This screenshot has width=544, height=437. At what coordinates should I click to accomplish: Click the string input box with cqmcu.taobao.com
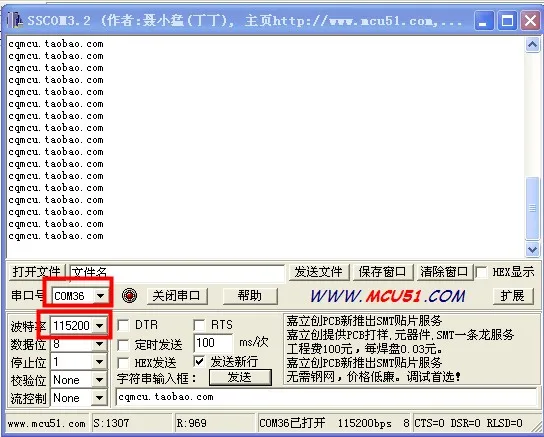pyautogui.click(x=326, y=397)
